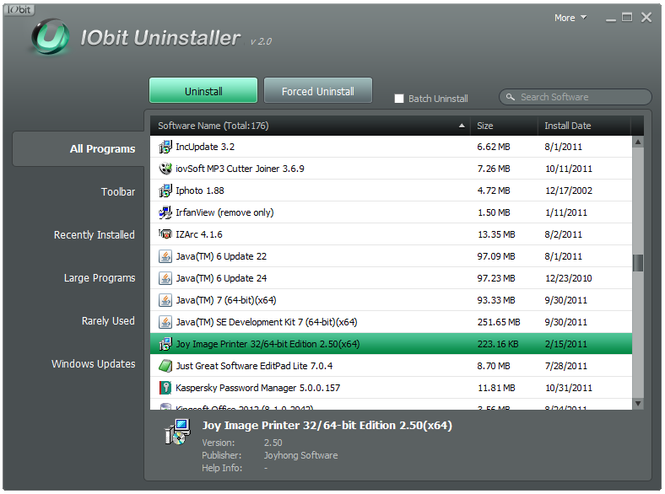
Task: Sort by the Size column header
Action: click(503, 126)
